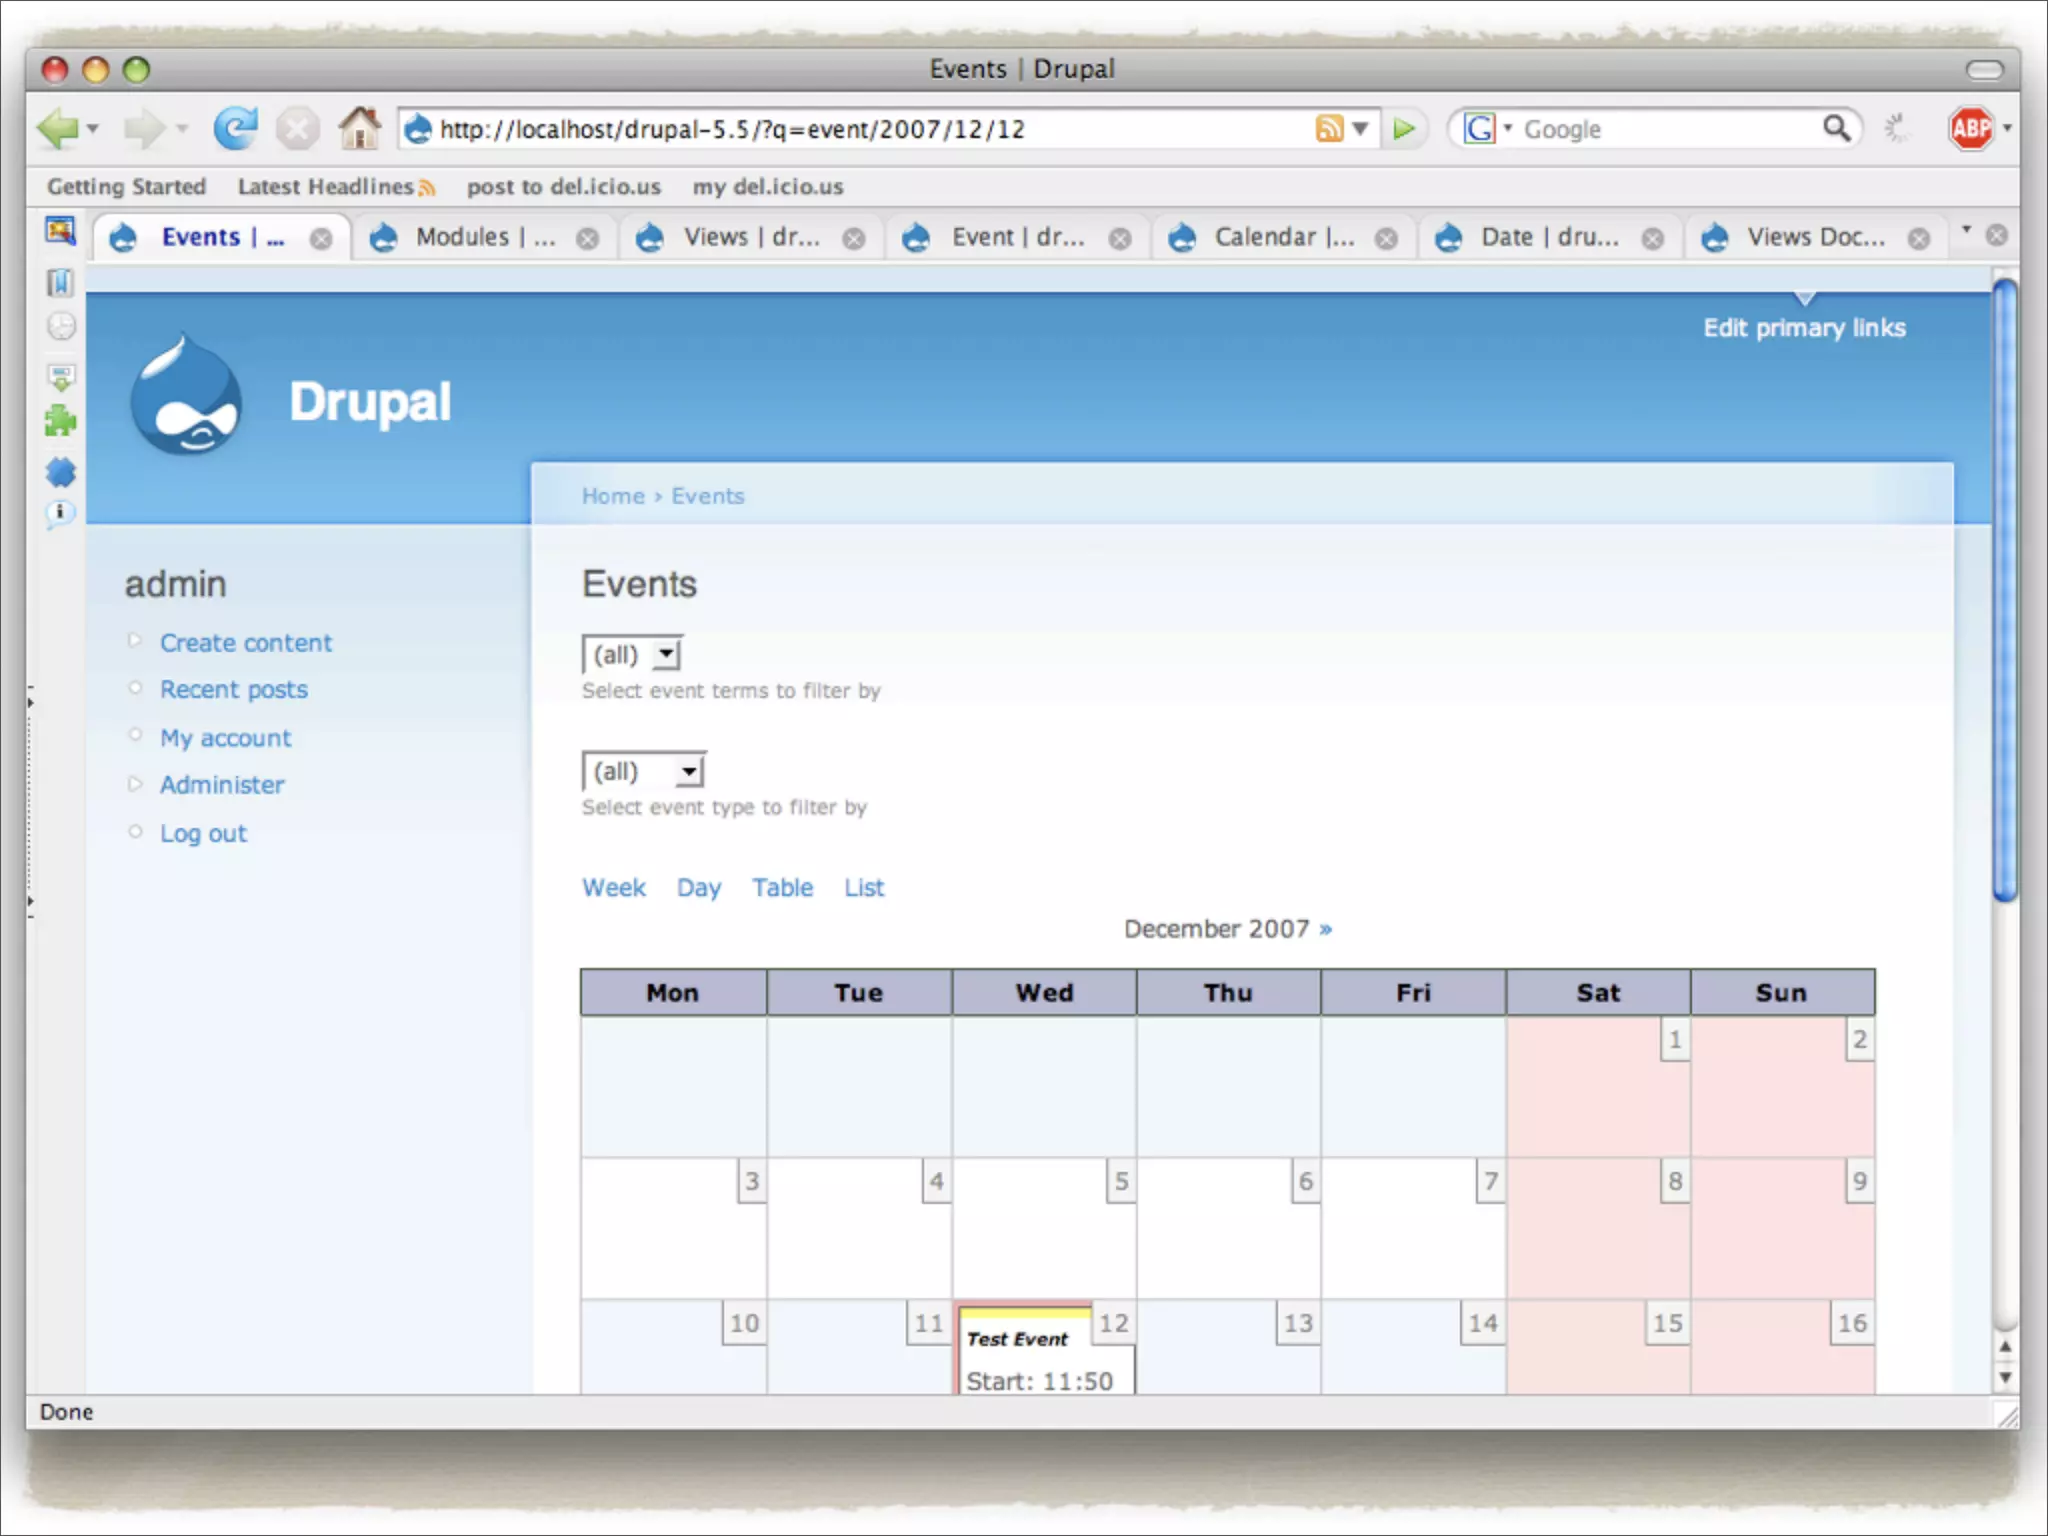
Task: Go to next month arrow after December 2007
Action: coord(1326,929)
